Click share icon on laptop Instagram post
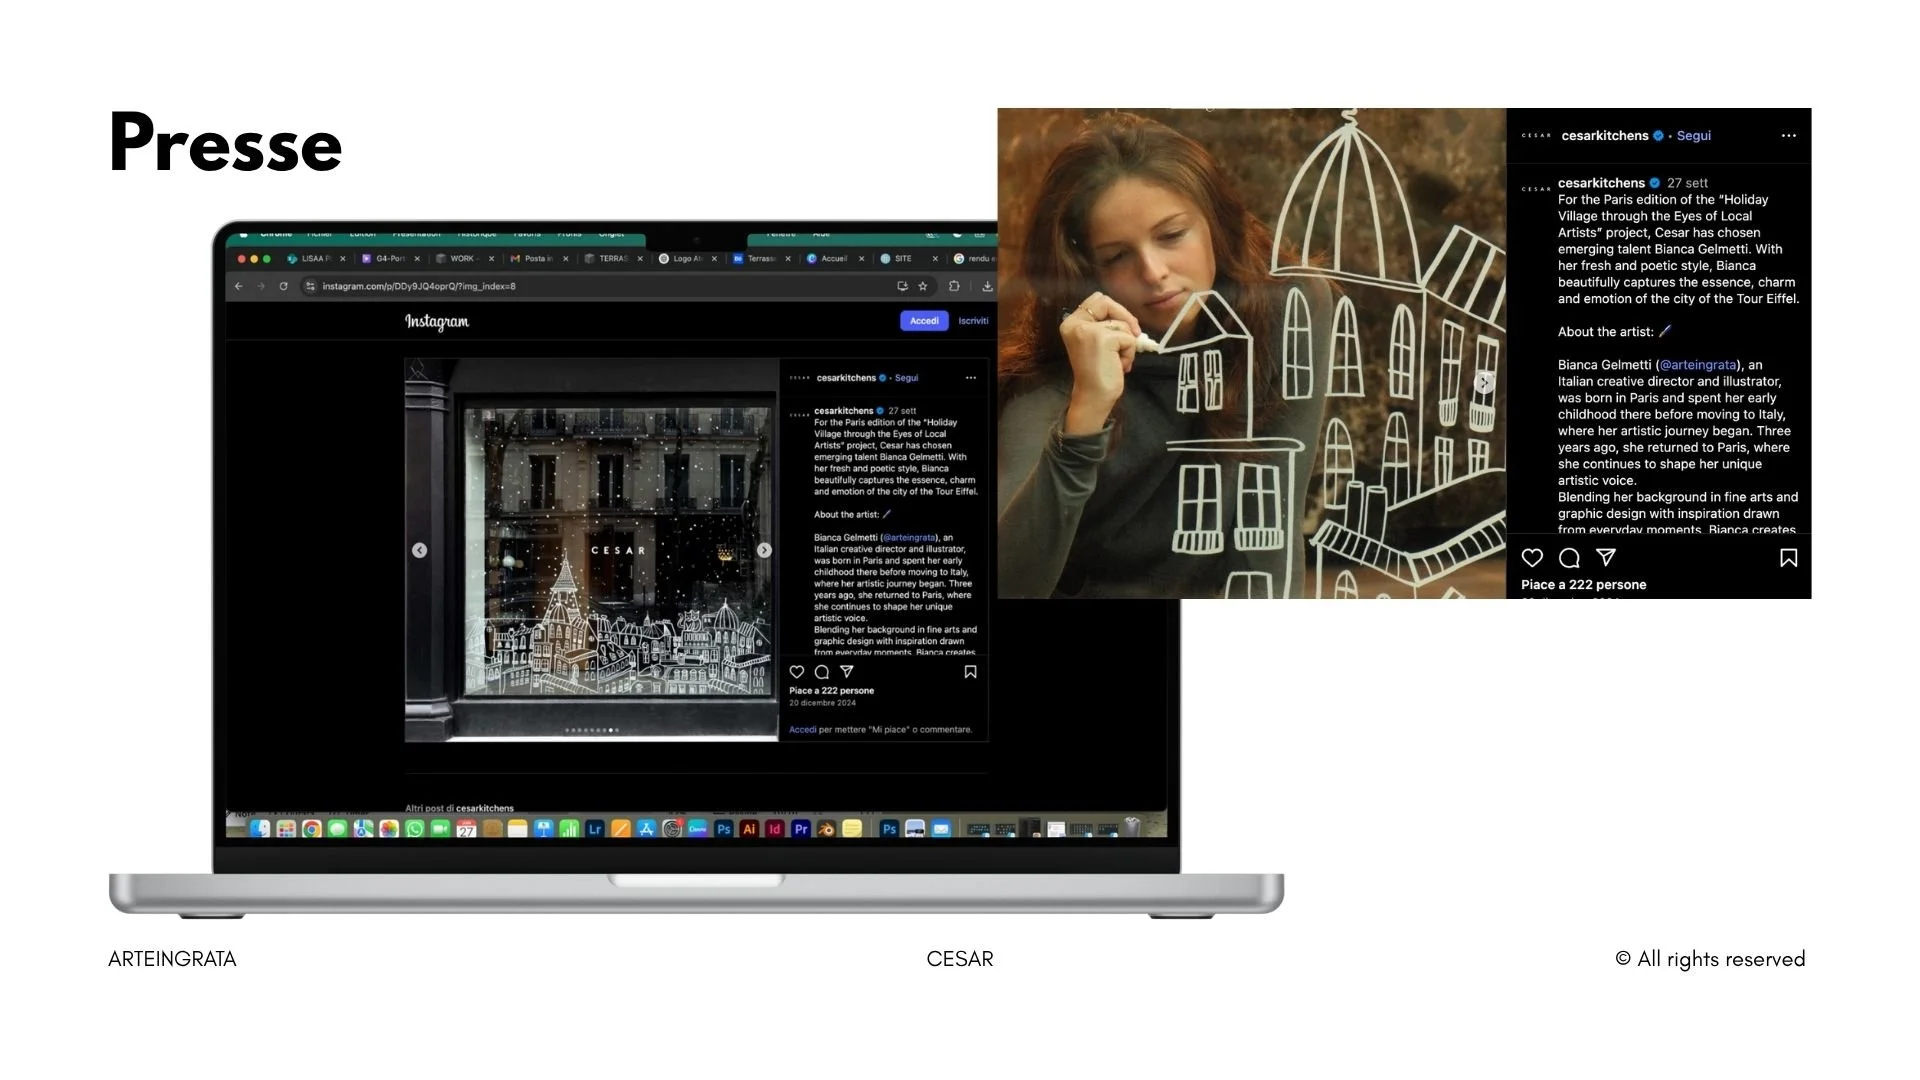This screenshot has width=1920, height=1080. (x=847, y=672)
